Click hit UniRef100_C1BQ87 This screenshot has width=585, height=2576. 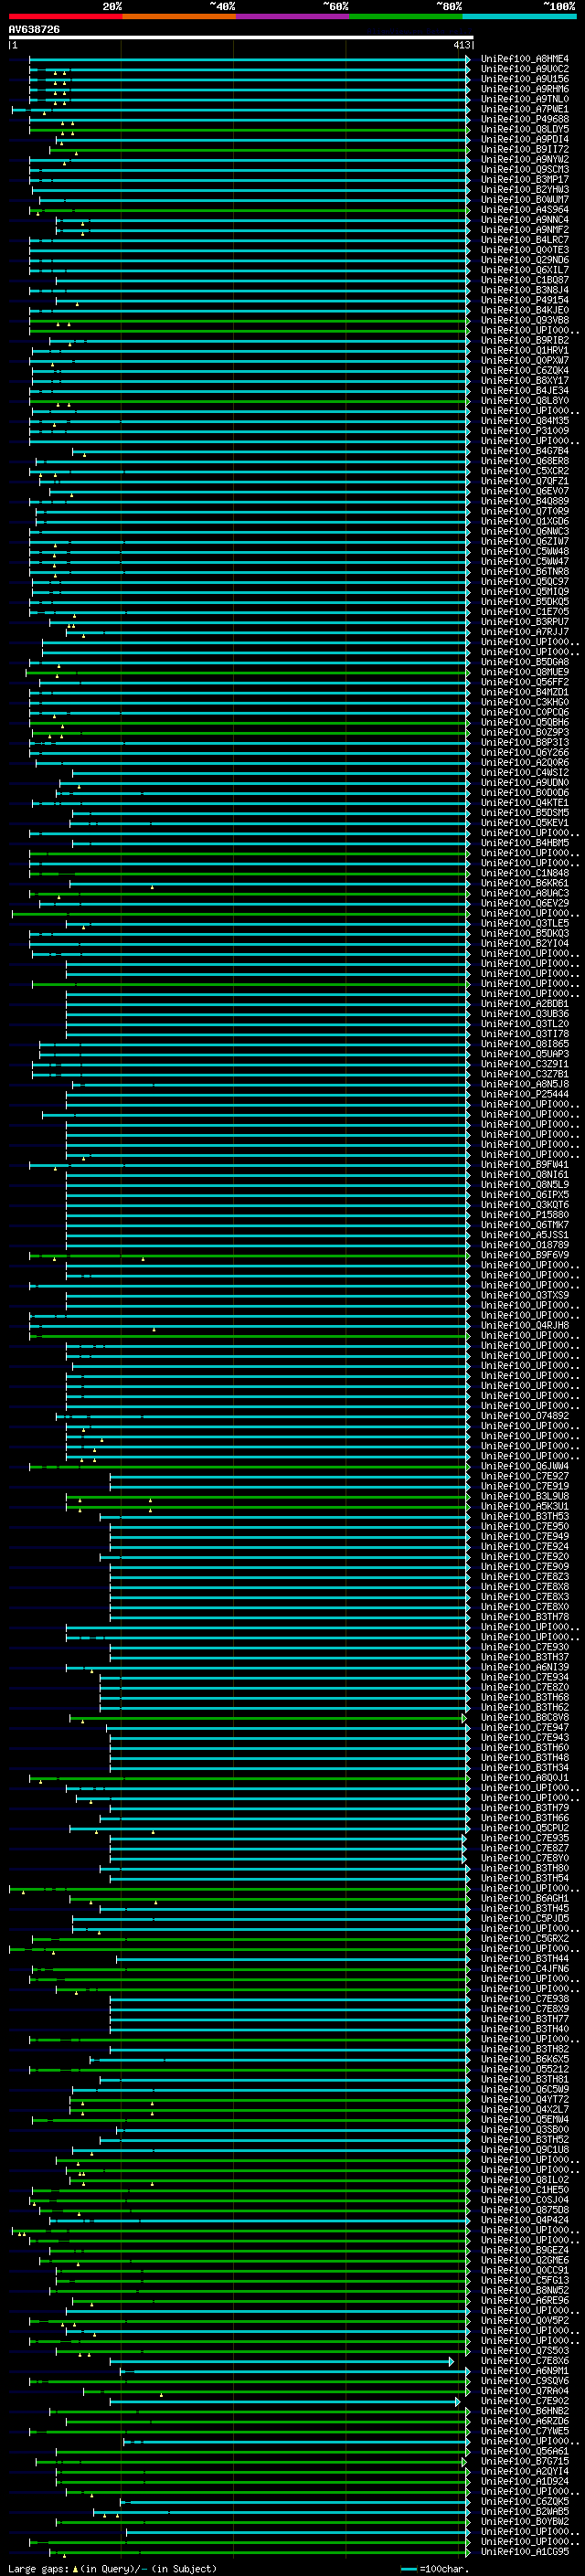[x=524, y=280]
